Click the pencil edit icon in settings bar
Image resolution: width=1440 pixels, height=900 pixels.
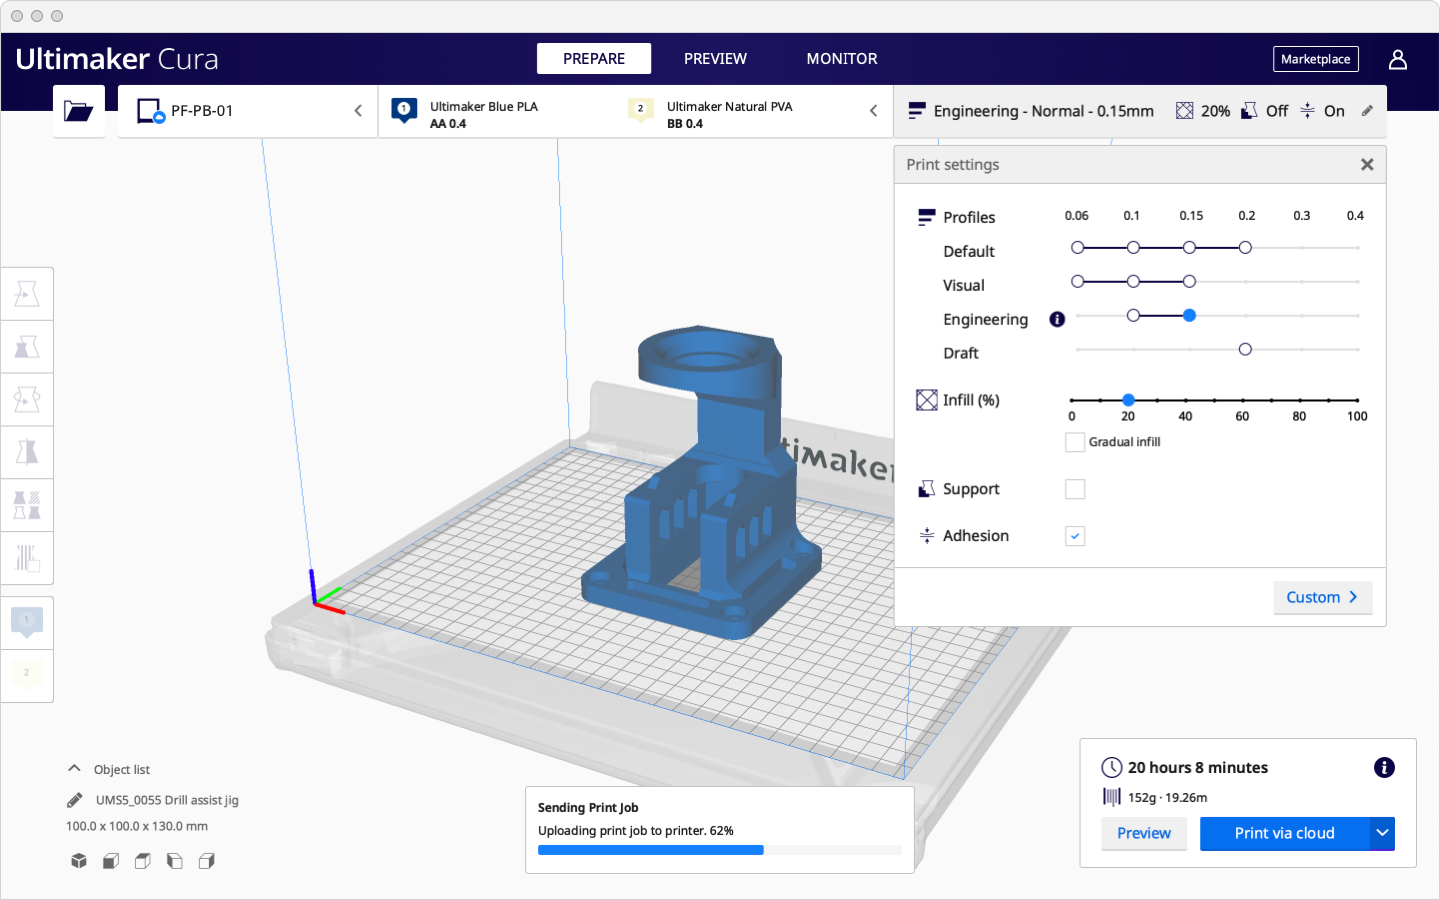pyautogui.click(x=1367, y=111)
